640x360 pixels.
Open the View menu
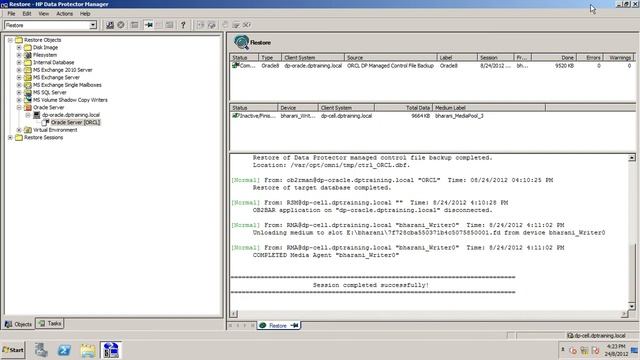43,13
